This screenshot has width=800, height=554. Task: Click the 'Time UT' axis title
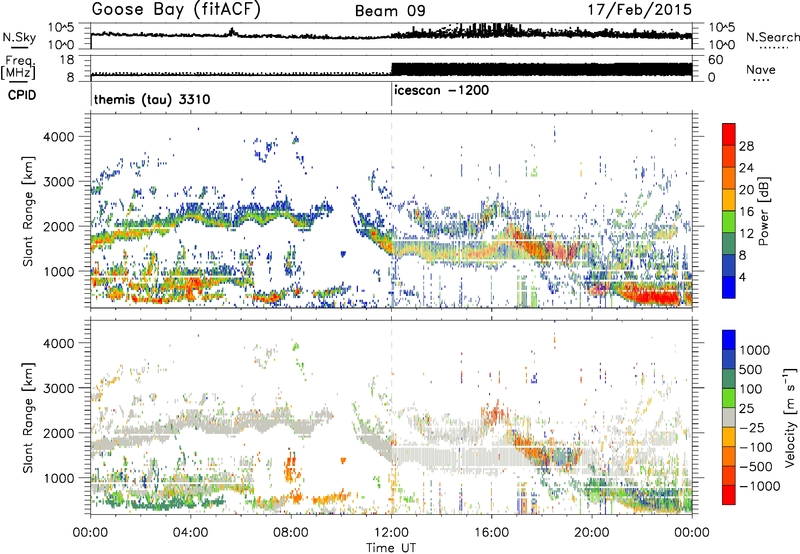[x=391, y=547]
